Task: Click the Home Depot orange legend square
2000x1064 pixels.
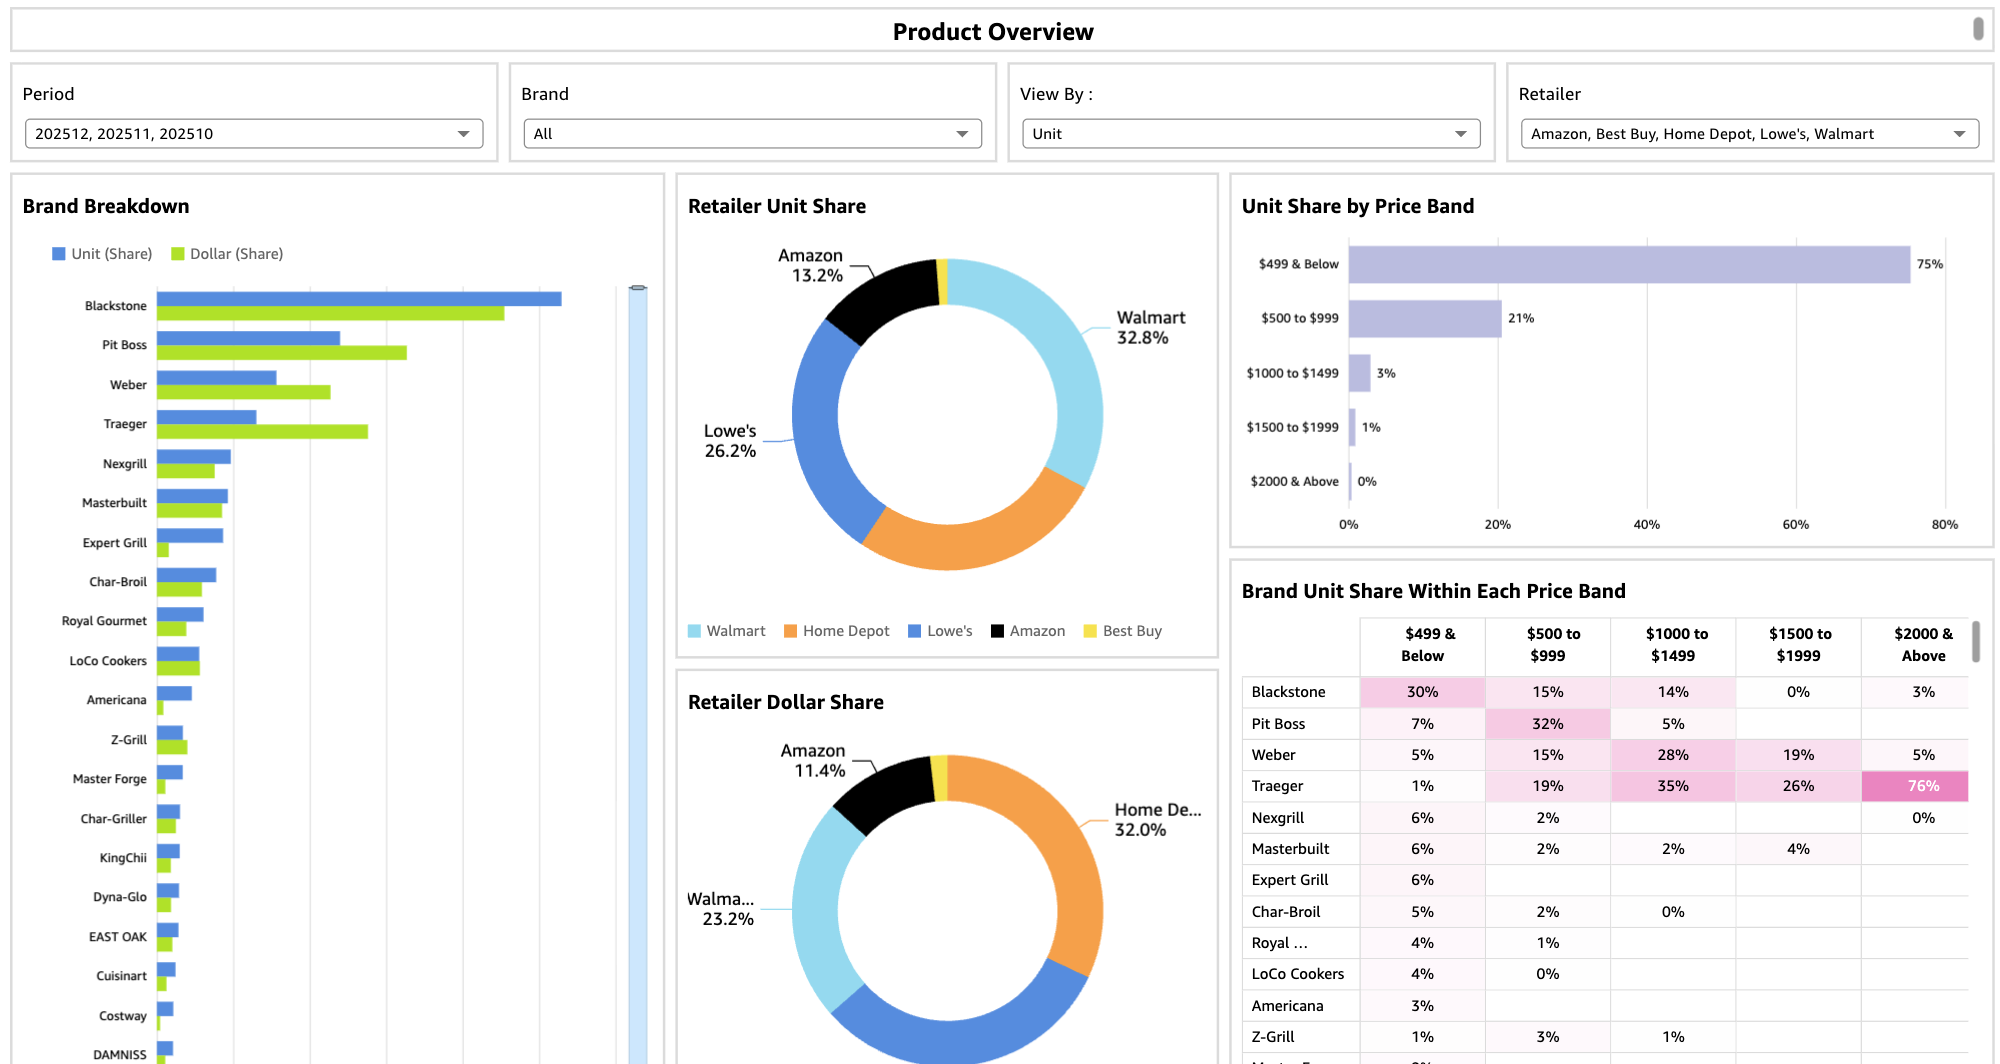Action: click(791, 631)
